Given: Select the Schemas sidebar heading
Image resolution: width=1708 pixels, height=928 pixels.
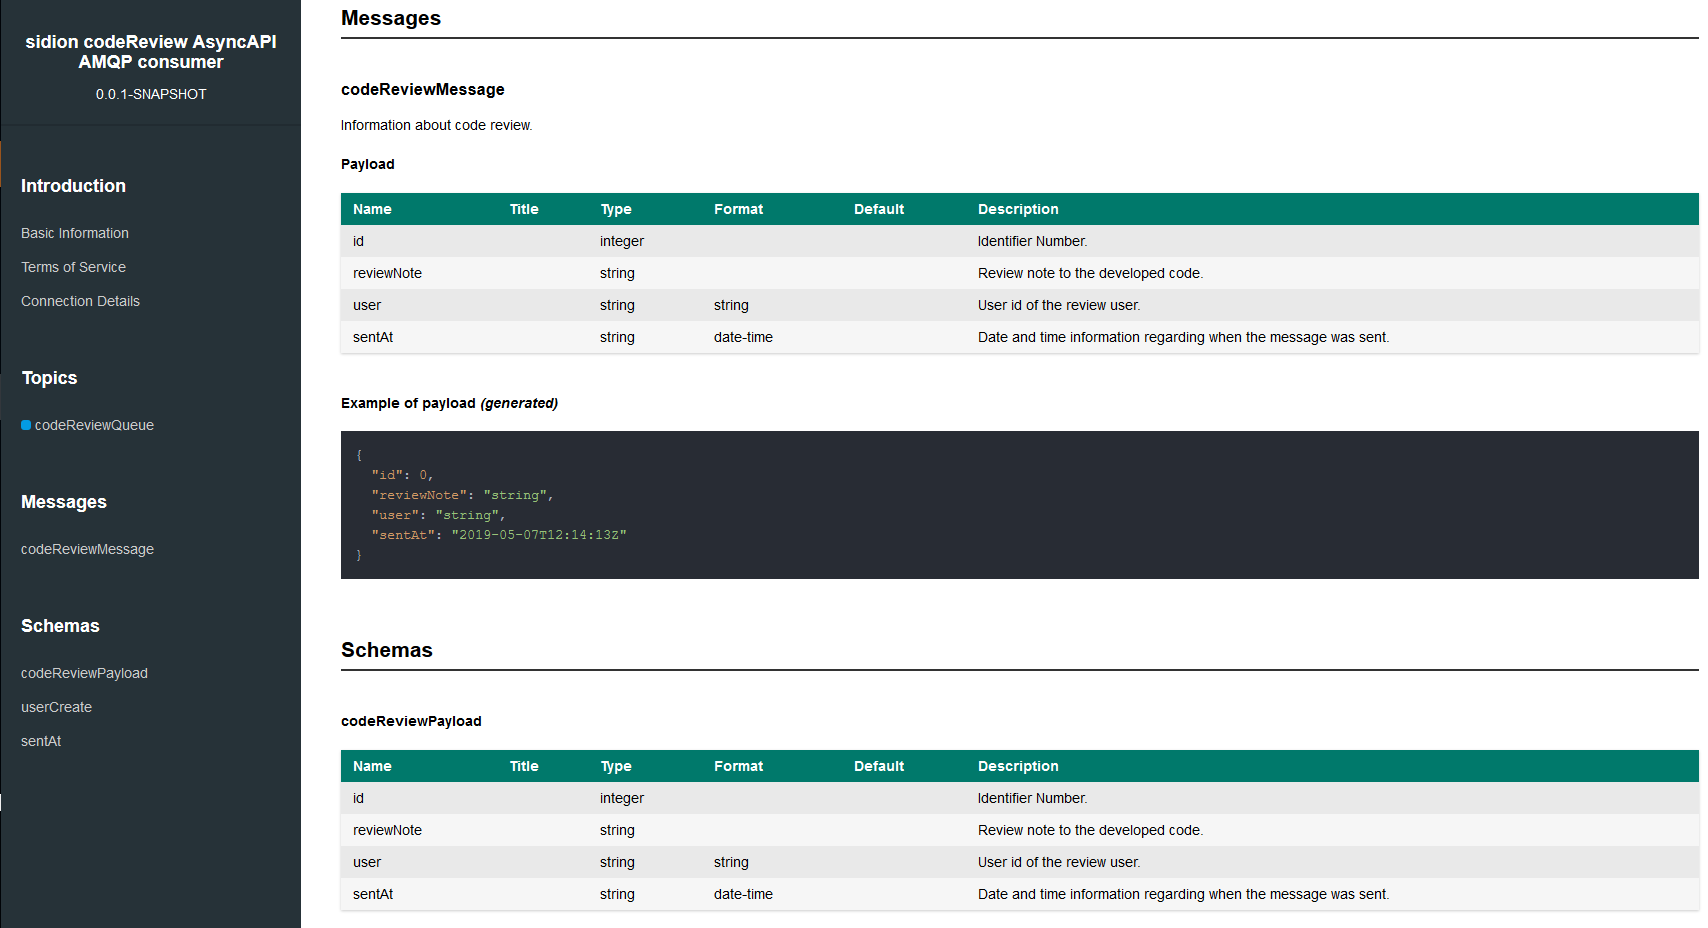Looking at the screenshot, I should click(60, 626).
